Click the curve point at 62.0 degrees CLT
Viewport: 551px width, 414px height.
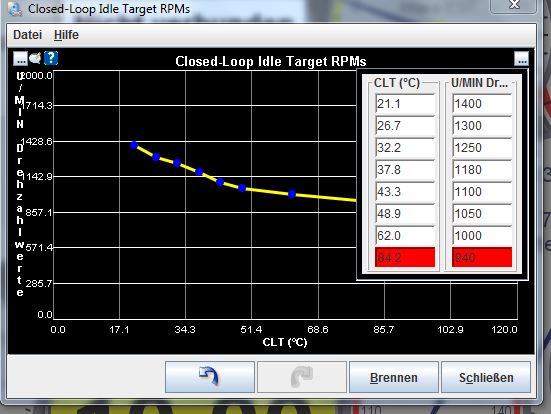(292, 194)
